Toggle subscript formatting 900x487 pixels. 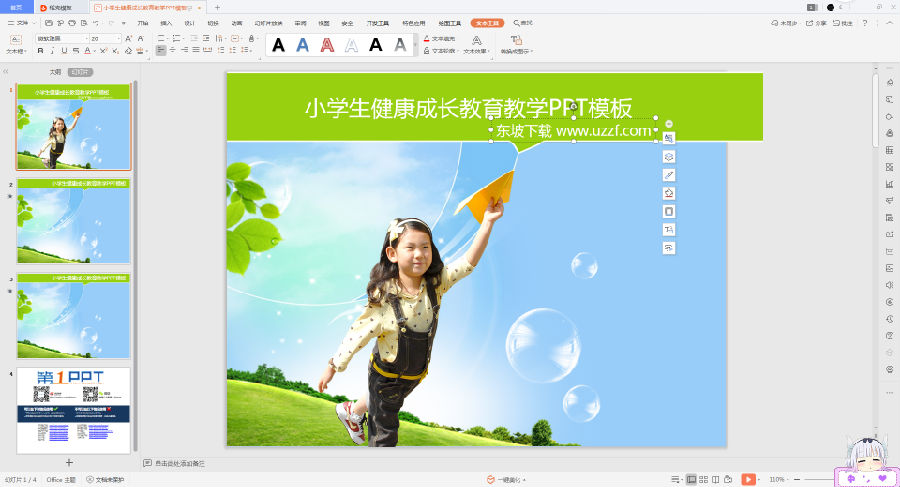tap(115, 51)
